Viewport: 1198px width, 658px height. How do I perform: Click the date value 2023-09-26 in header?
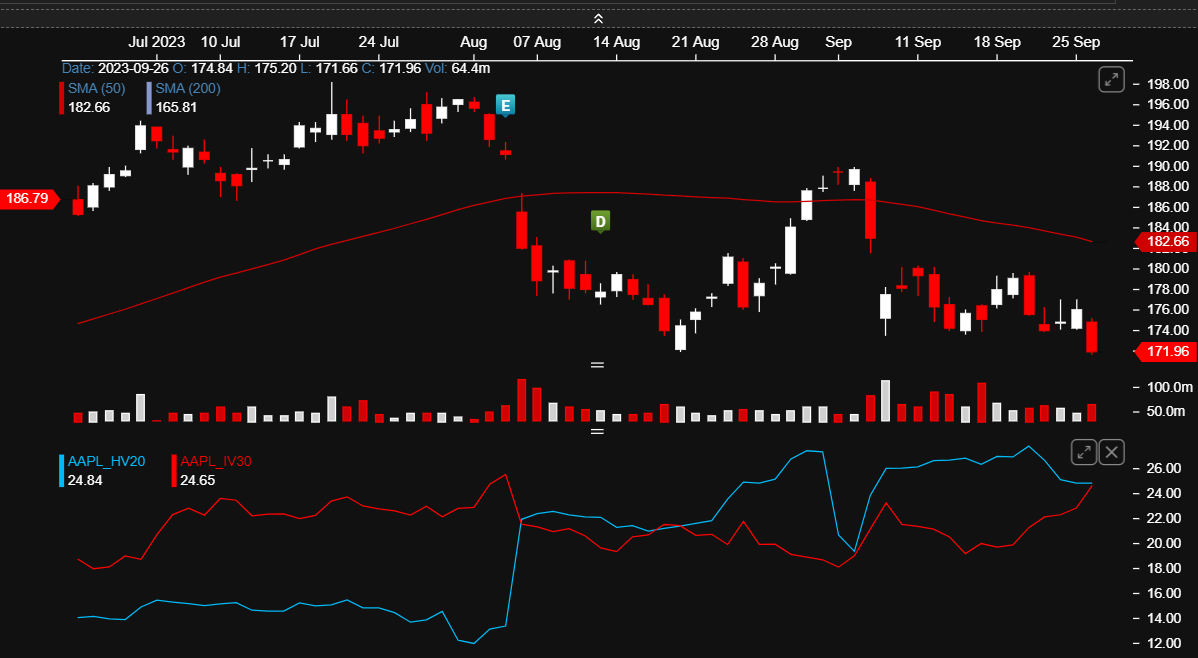point(133,69)
